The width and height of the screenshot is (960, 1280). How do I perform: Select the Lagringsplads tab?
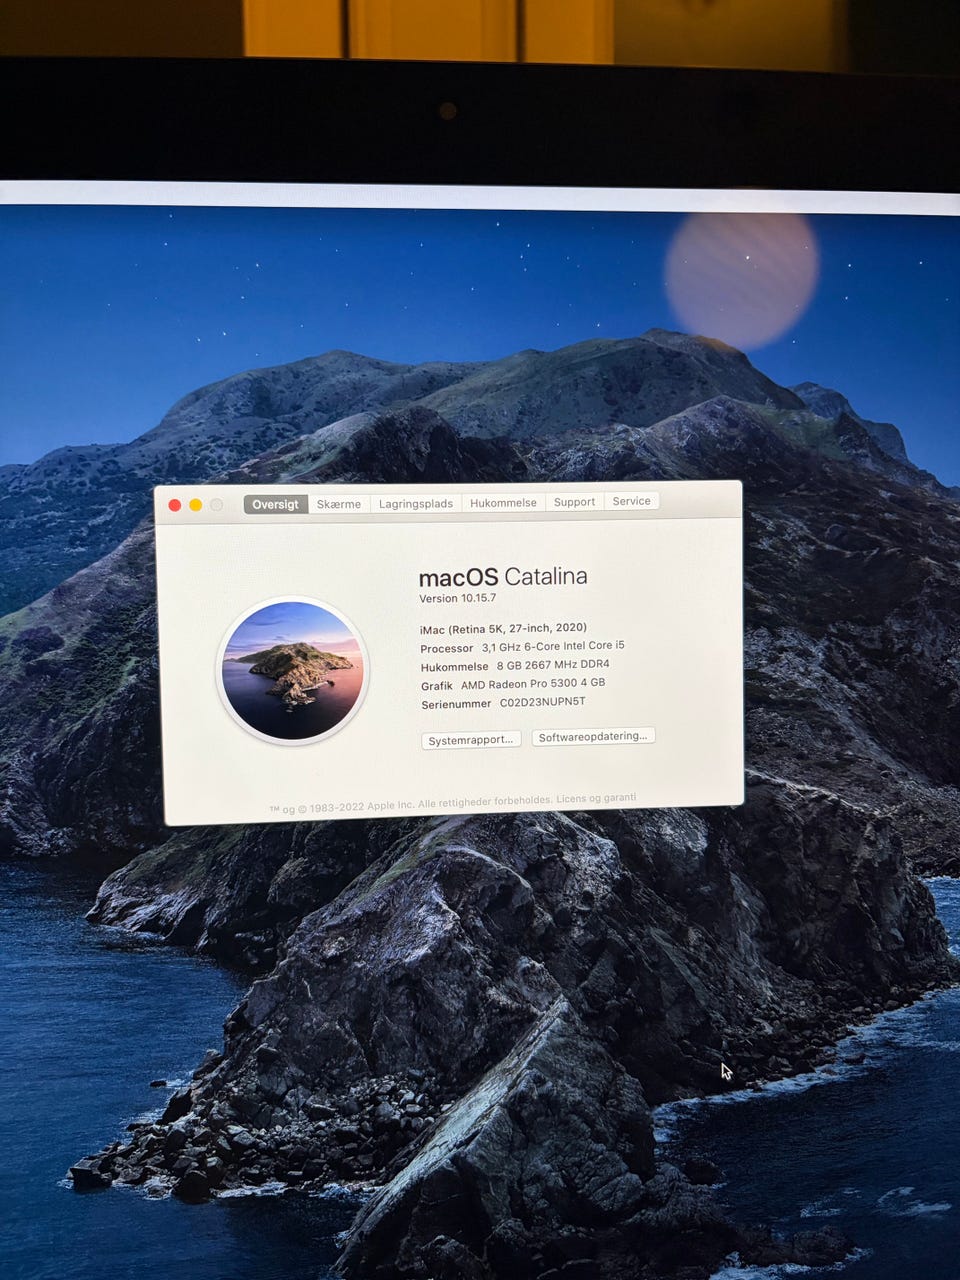click(416, 503)
